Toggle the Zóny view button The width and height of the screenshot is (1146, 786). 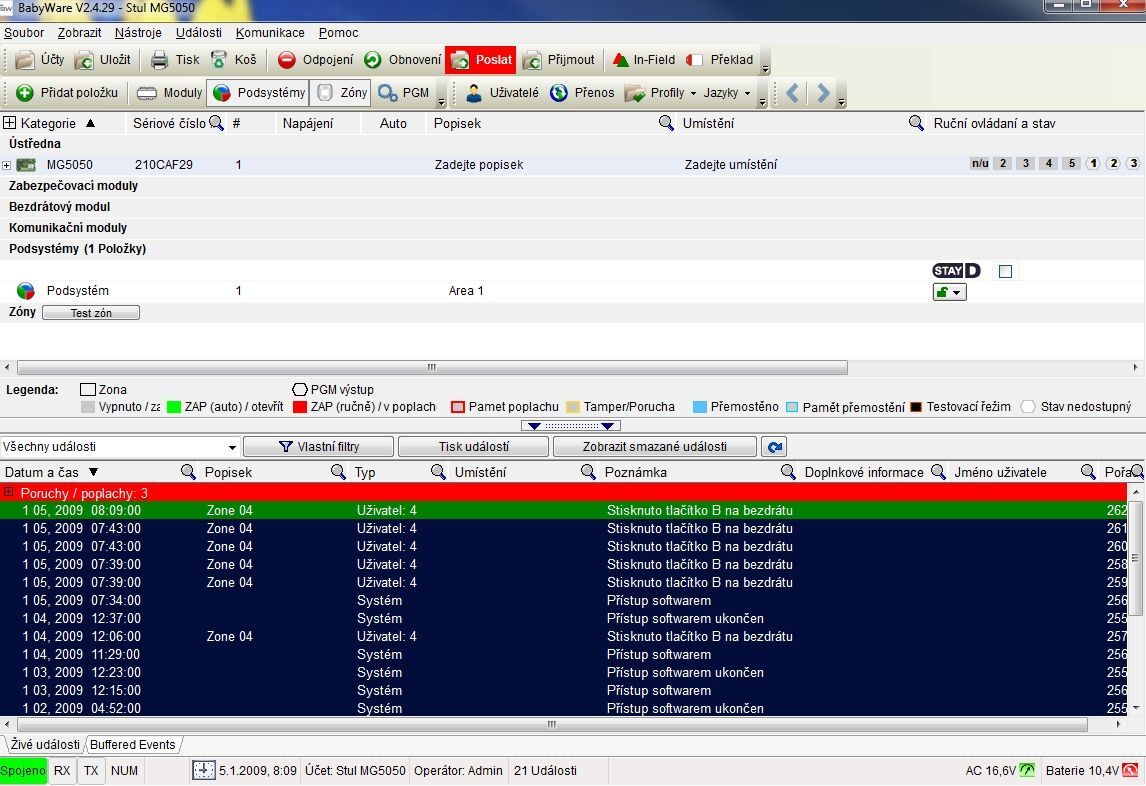(x=340, y=93)
